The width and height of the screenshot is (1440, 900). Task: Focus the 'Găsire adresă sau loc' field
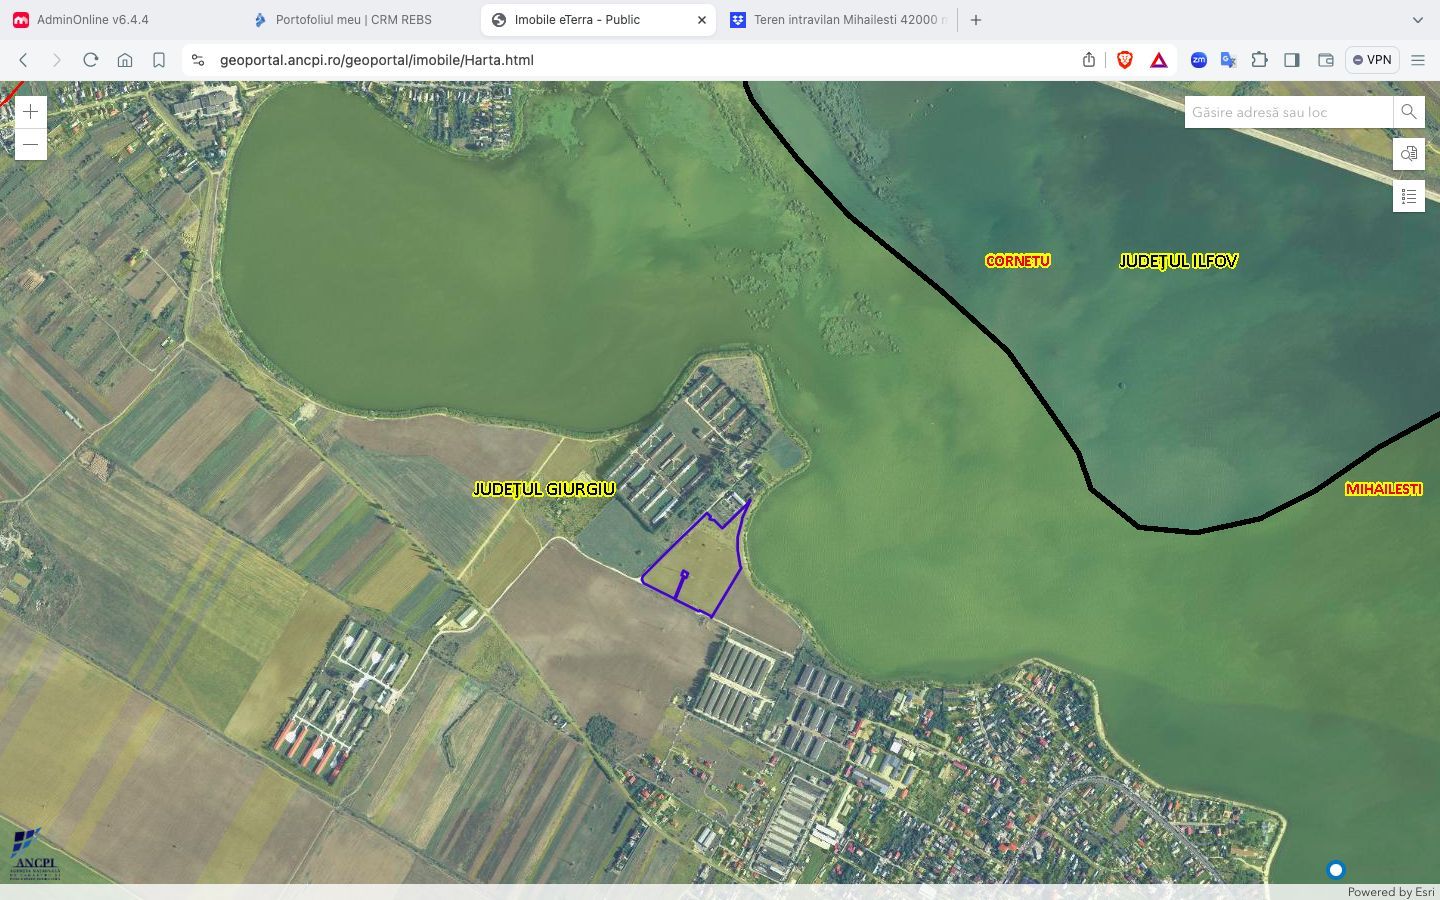tap(1288, 112)
